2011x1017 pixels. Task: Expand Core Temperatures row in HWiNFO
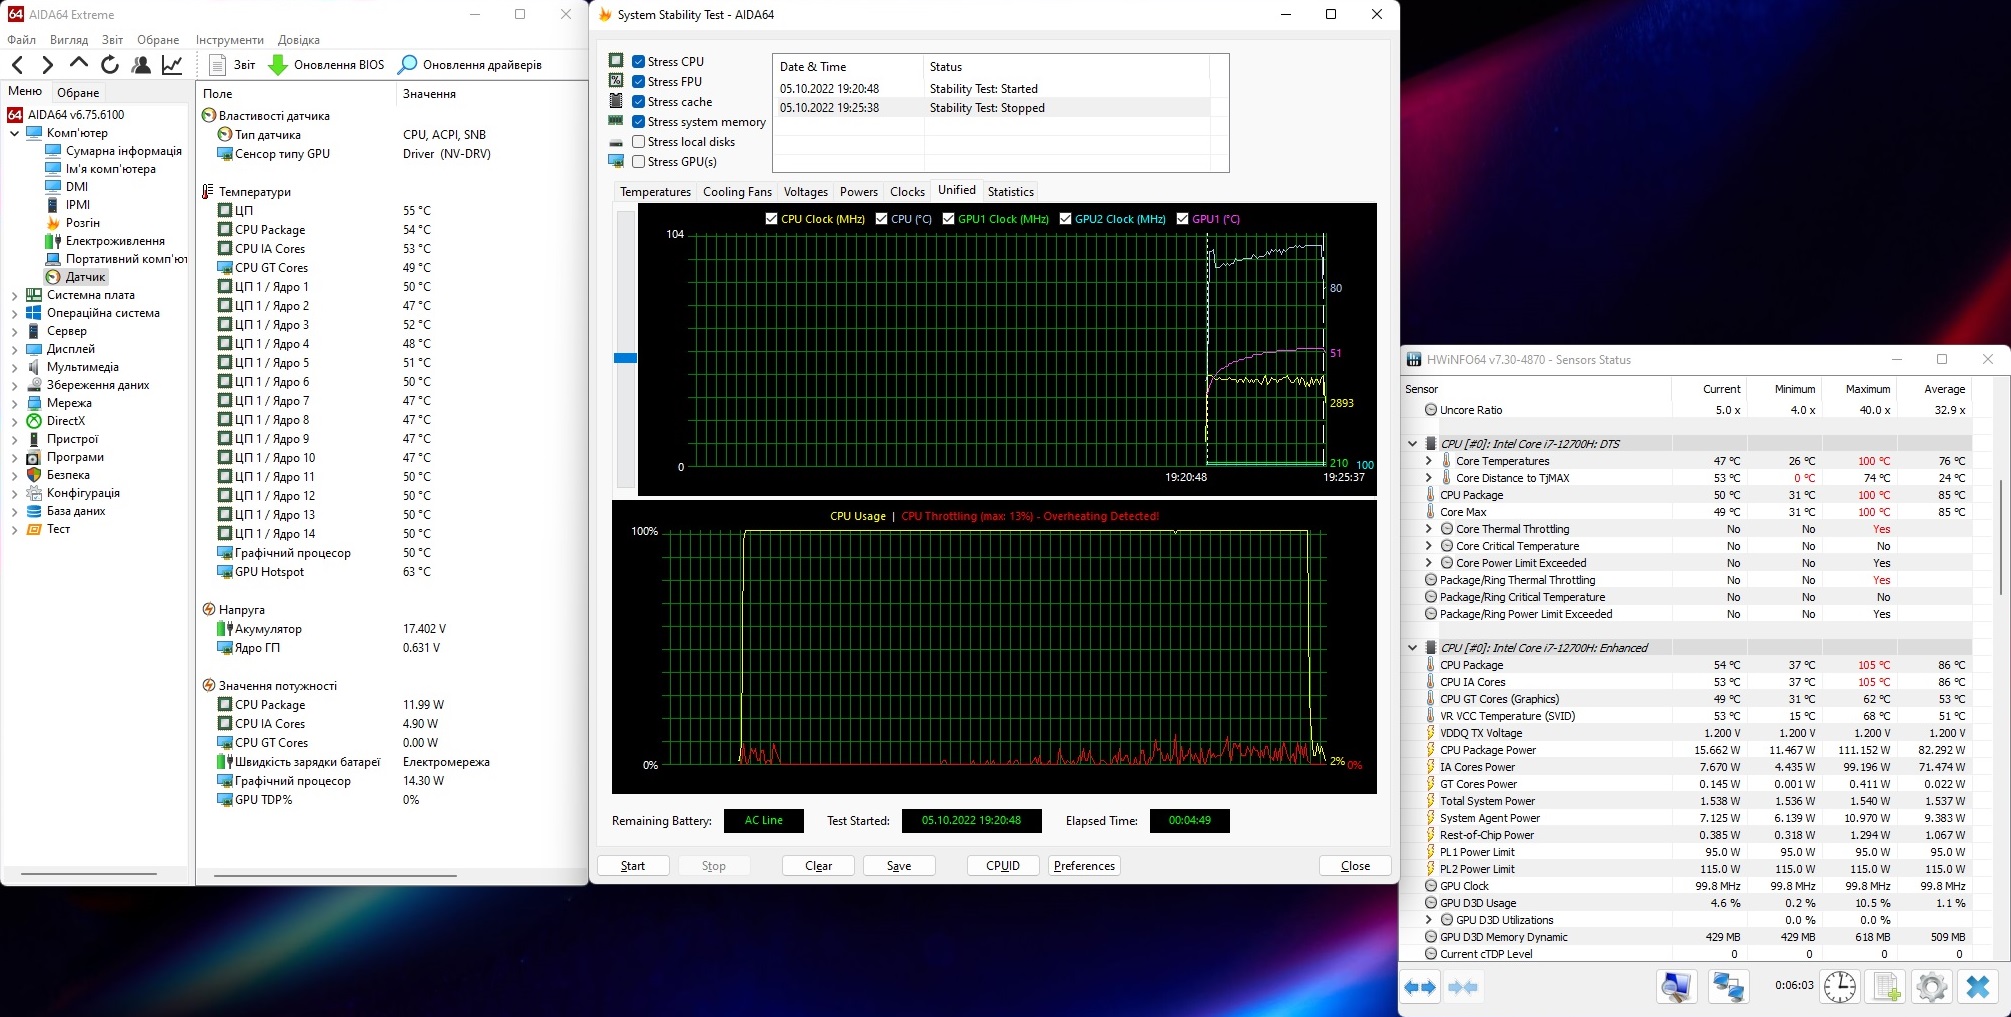[x=1428, y=461]
